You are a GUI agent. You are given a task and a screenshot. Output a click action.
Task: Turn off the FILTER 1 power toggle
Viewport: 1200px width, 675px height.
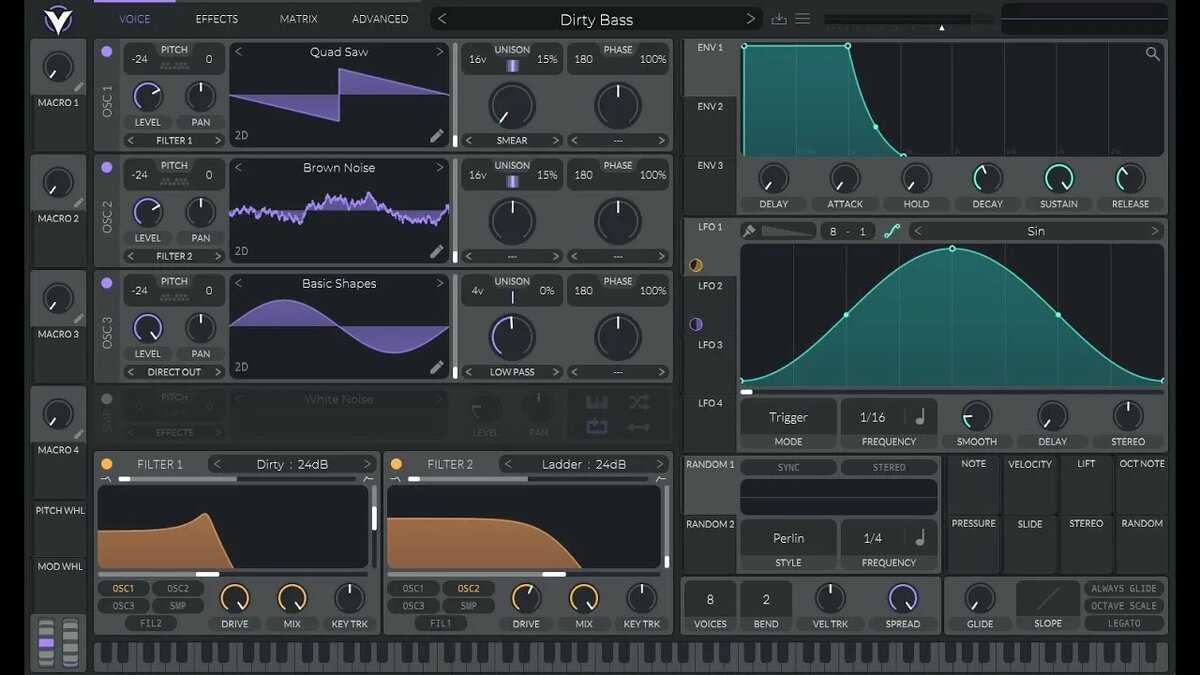(x=107, y=464)
